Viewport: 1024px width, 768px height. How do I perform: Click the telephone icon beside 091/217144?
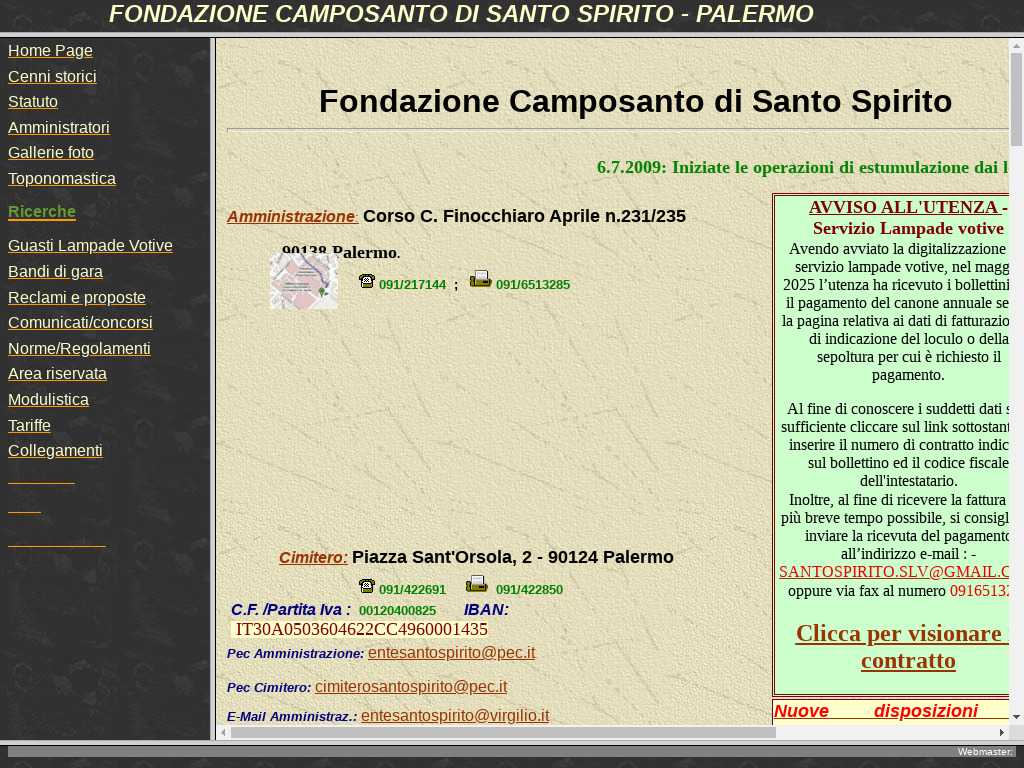click(366, 281)
